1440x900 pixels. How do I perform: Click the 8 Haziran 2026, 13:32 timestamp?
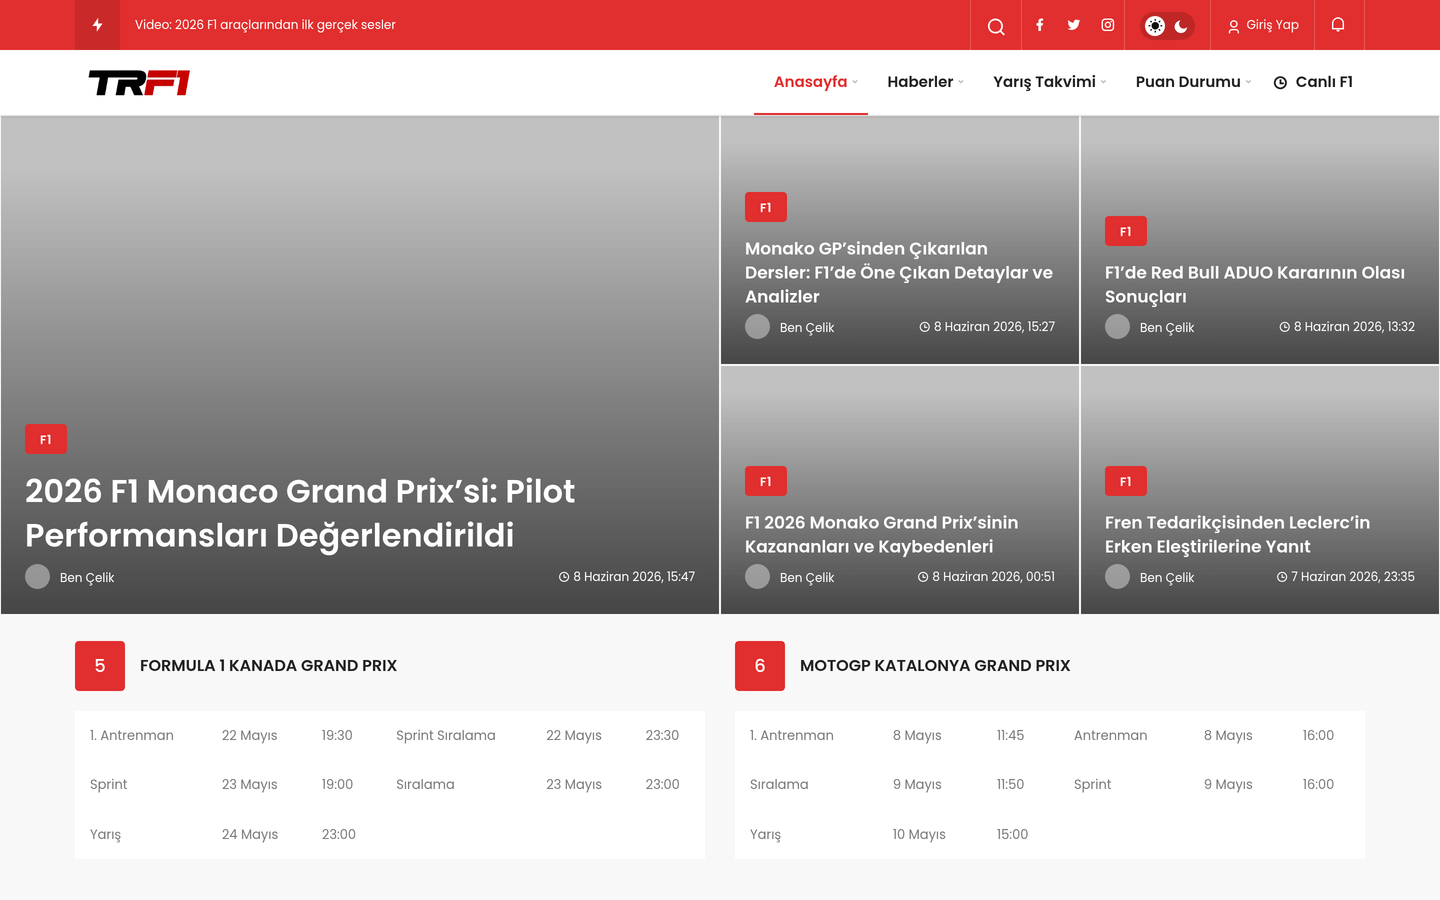pyautogui.click(x=1347, y=327)
